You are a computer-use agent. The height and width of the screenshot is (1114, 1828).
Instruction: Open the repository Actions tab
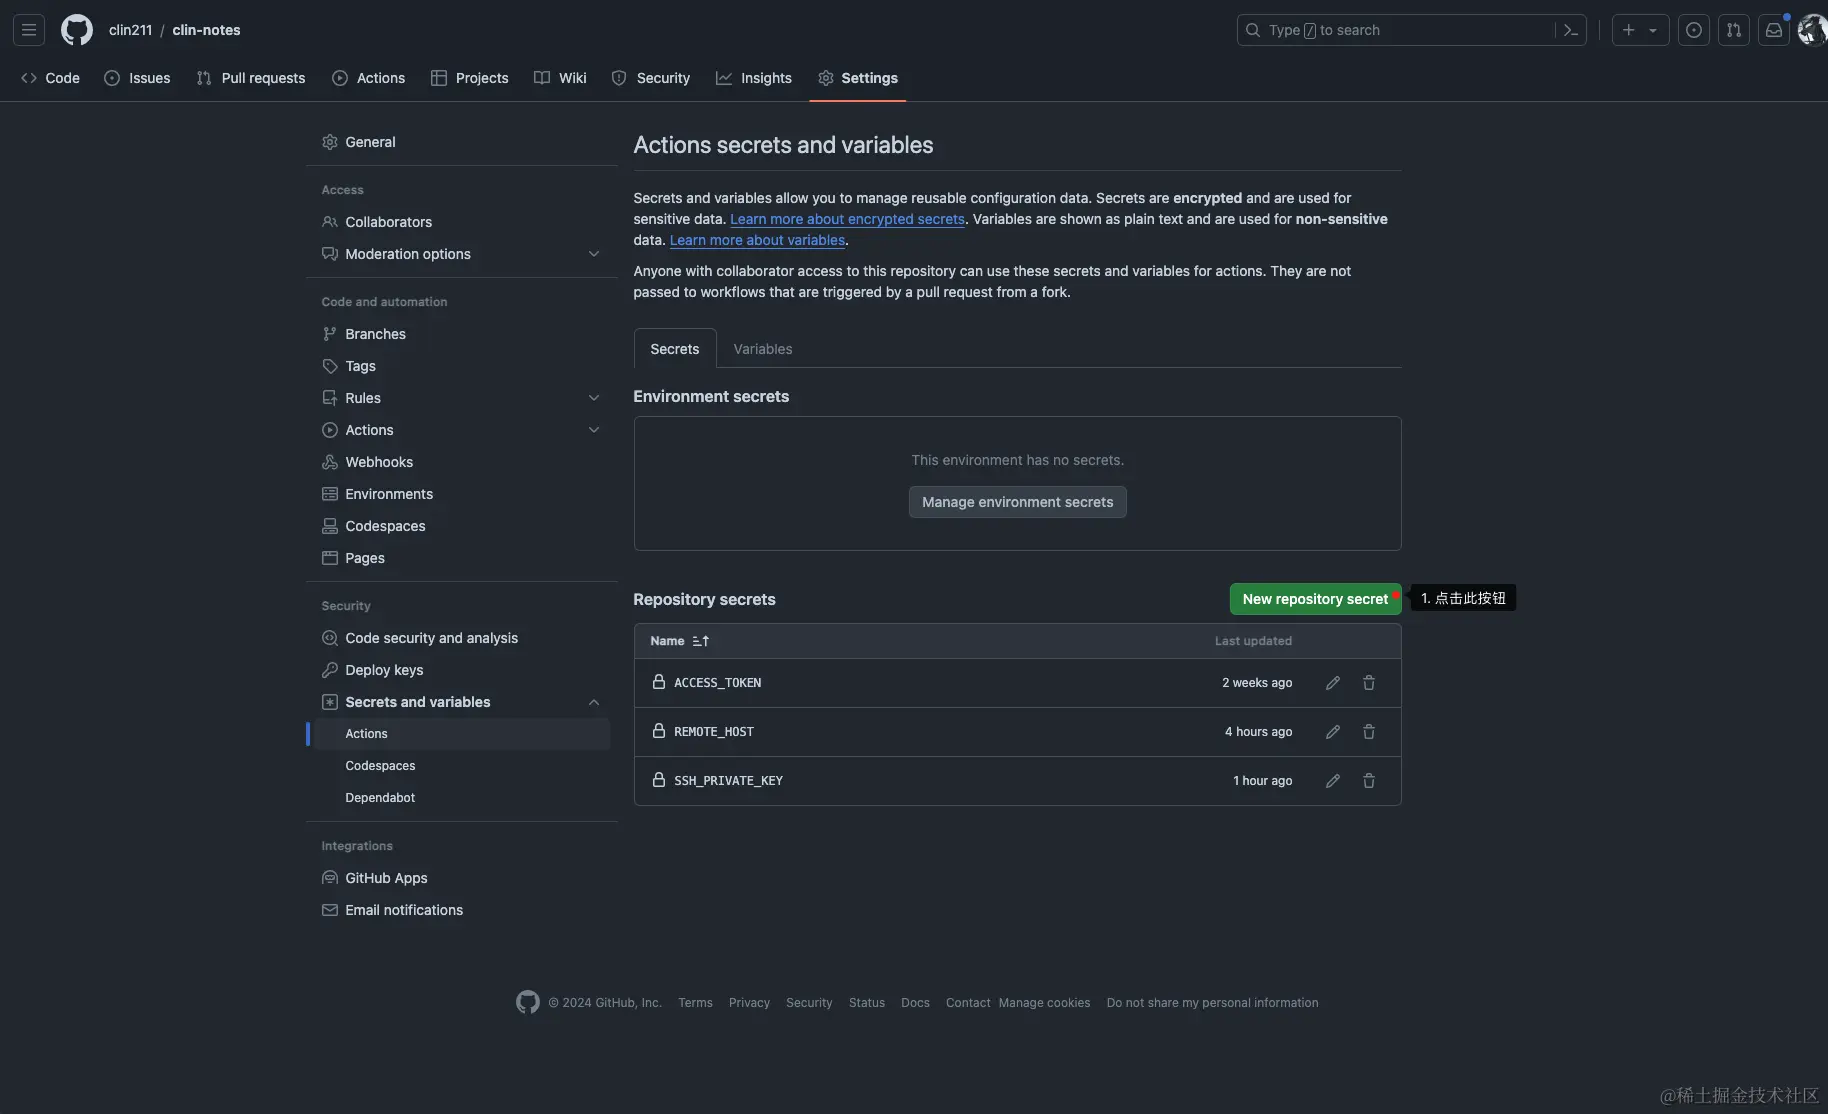point(368,78)
